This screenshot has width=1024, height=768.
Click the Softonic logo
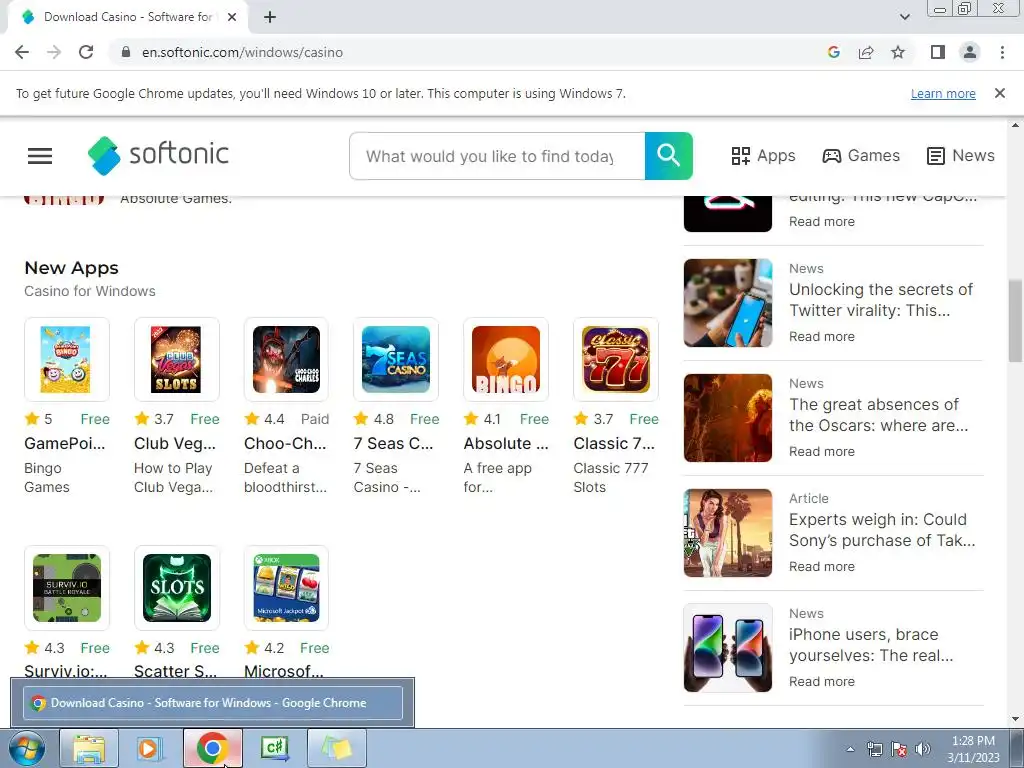tap(158, 155)
